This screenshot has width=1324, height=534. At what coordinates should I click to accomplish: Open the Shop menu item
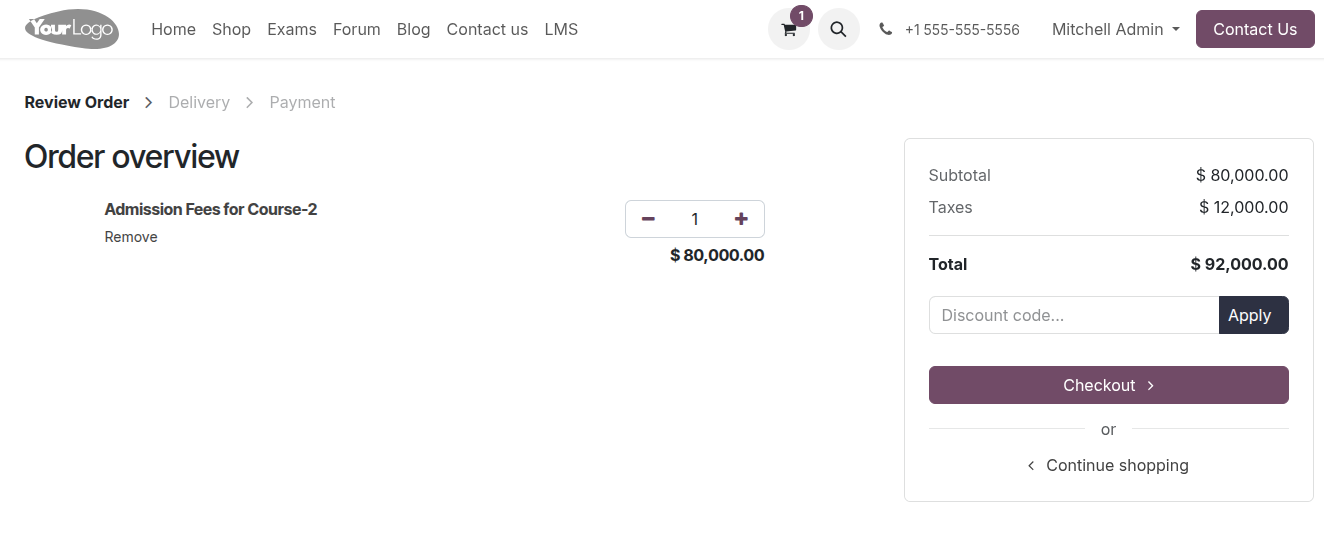tap(231, 30)
